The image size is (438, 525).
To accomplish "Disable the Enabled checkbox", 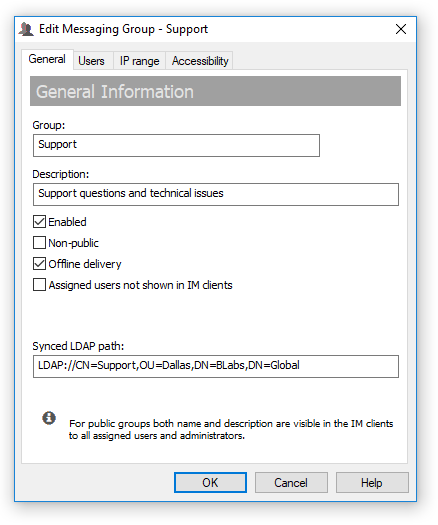I will click(x=39, y=222).
